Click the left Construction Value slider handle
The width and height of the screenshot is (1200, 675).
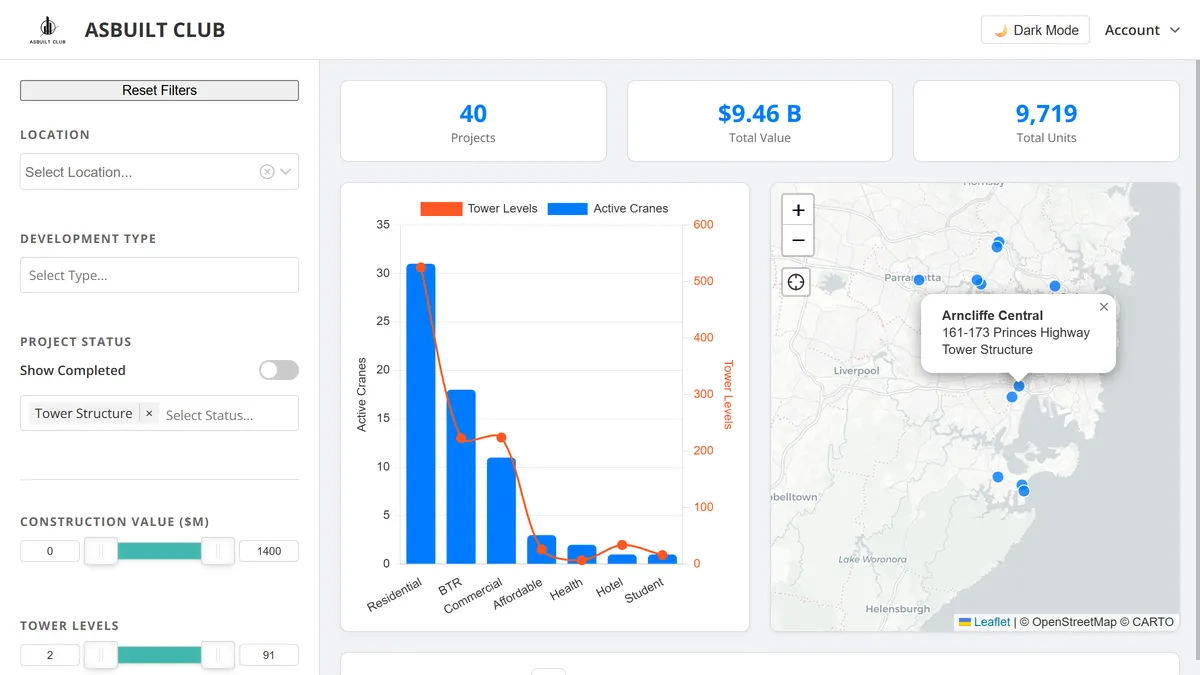coord(101,551)
